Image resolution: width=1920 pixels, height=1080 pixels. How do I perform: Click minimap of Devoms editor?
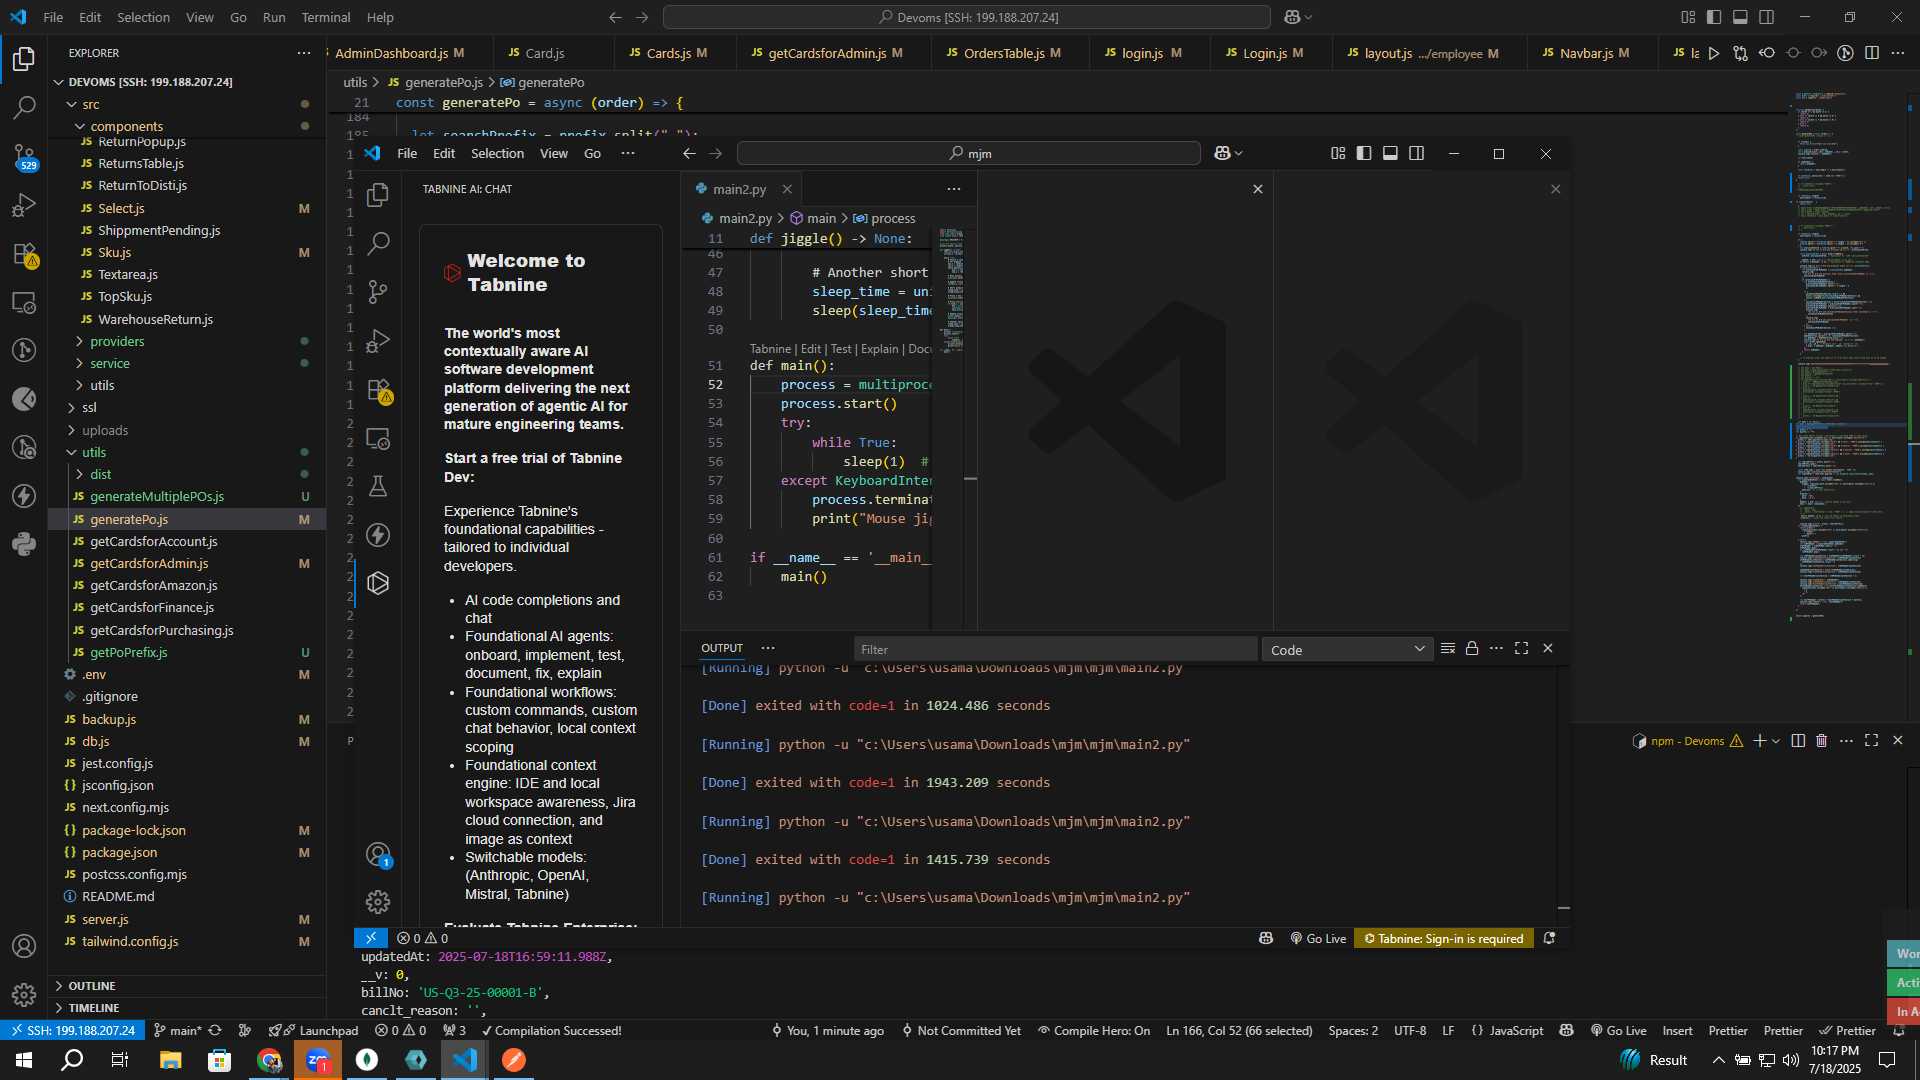point(1847,355)
